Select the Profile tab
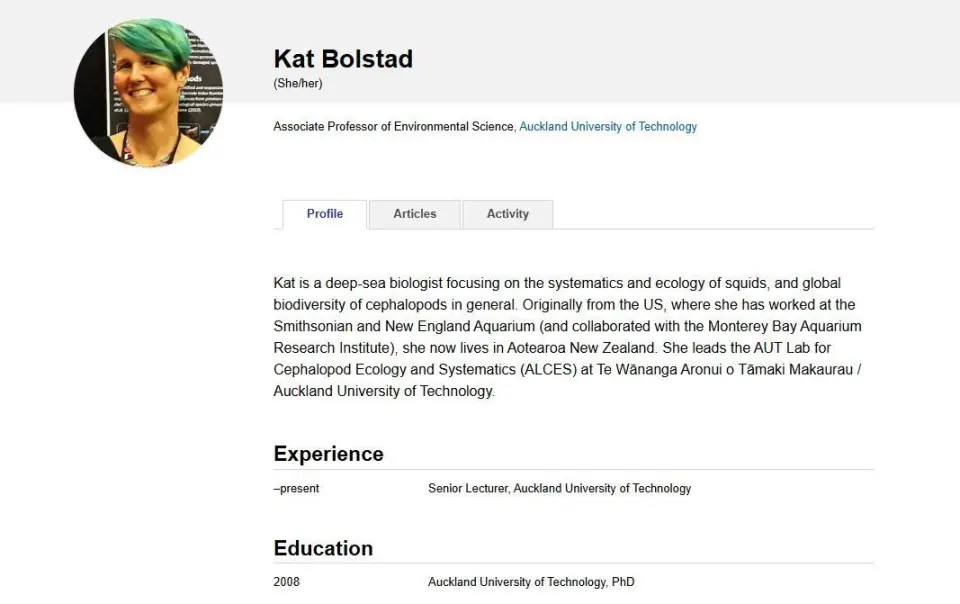The width and height of the screenshot is (960, 604). [x=324, y=214]
